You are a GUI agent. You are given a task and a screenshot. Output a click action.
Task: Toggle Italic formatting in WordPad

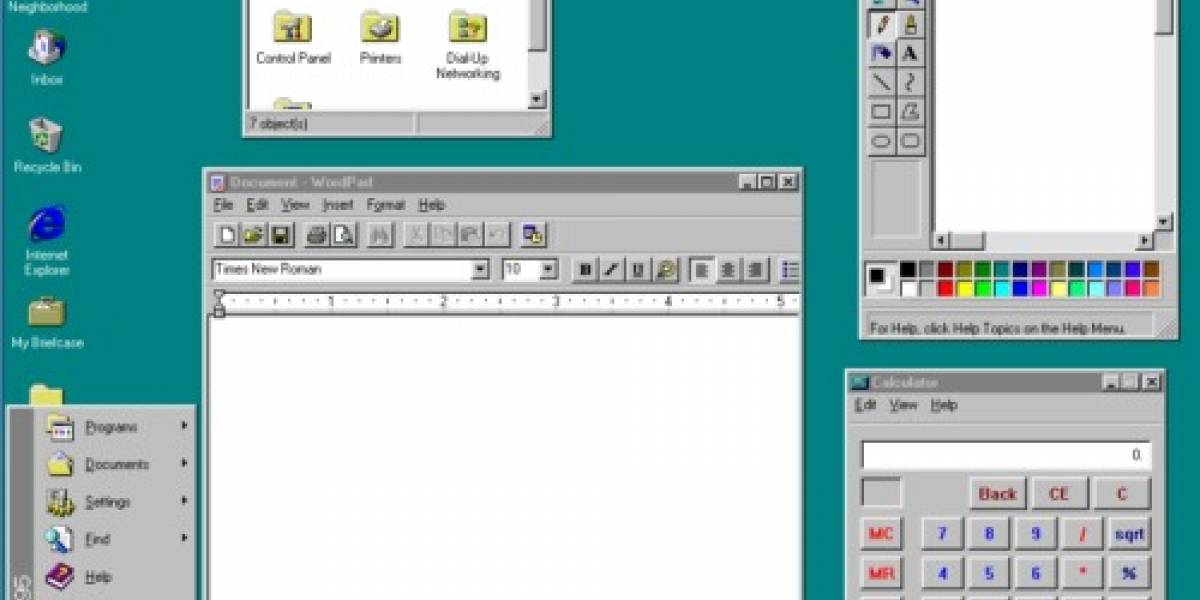click(611, 269)
